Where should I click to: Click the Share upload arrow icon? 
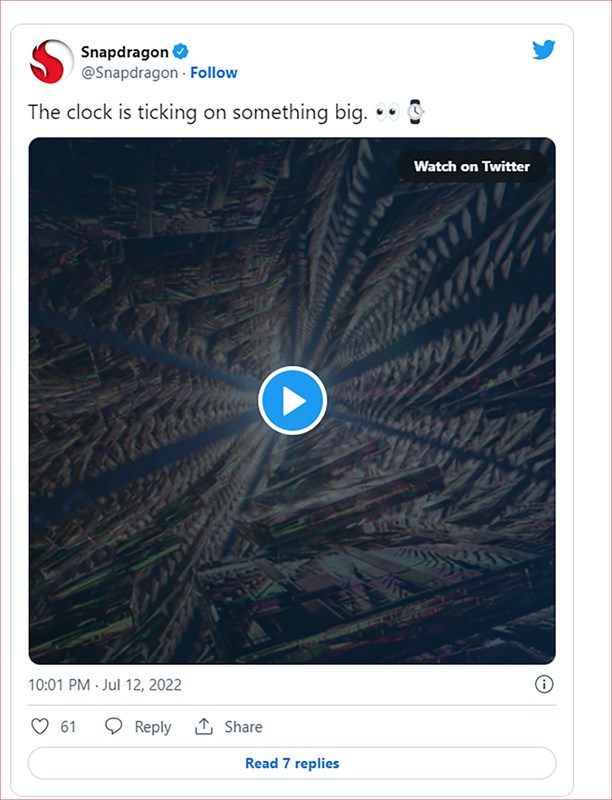pyautogui.click(x=204, y=727)
